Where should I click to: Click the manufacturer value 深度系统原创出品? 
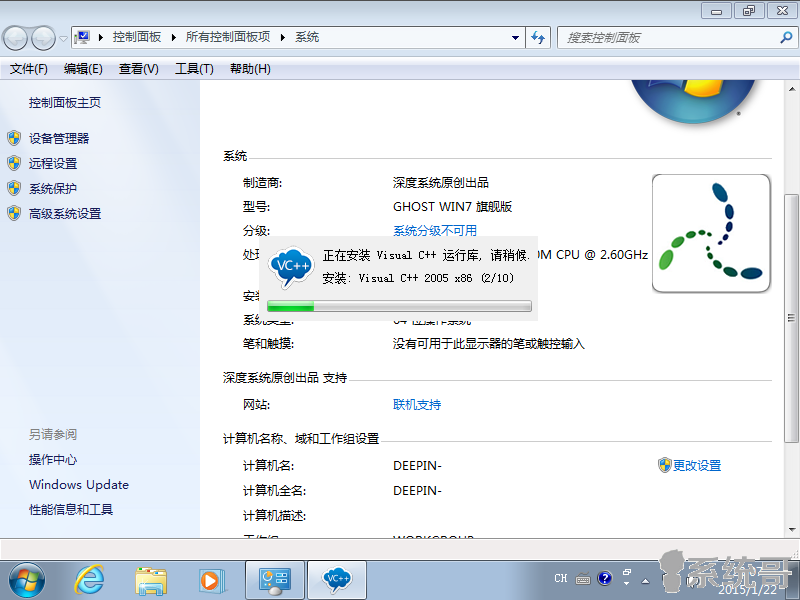tap(441, 183)
